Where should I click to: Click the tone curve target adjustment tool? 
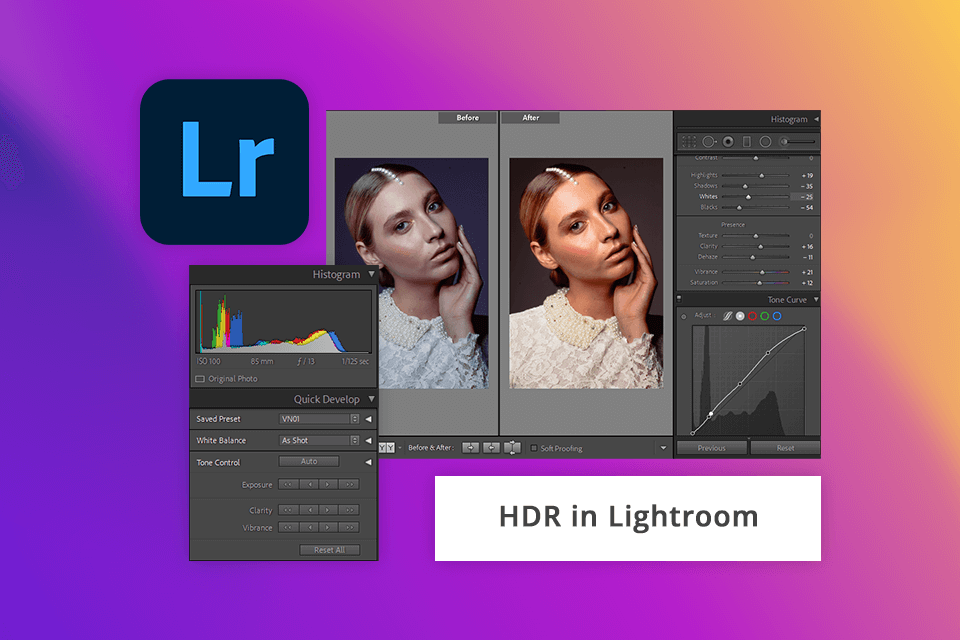[x=684, y=316]
